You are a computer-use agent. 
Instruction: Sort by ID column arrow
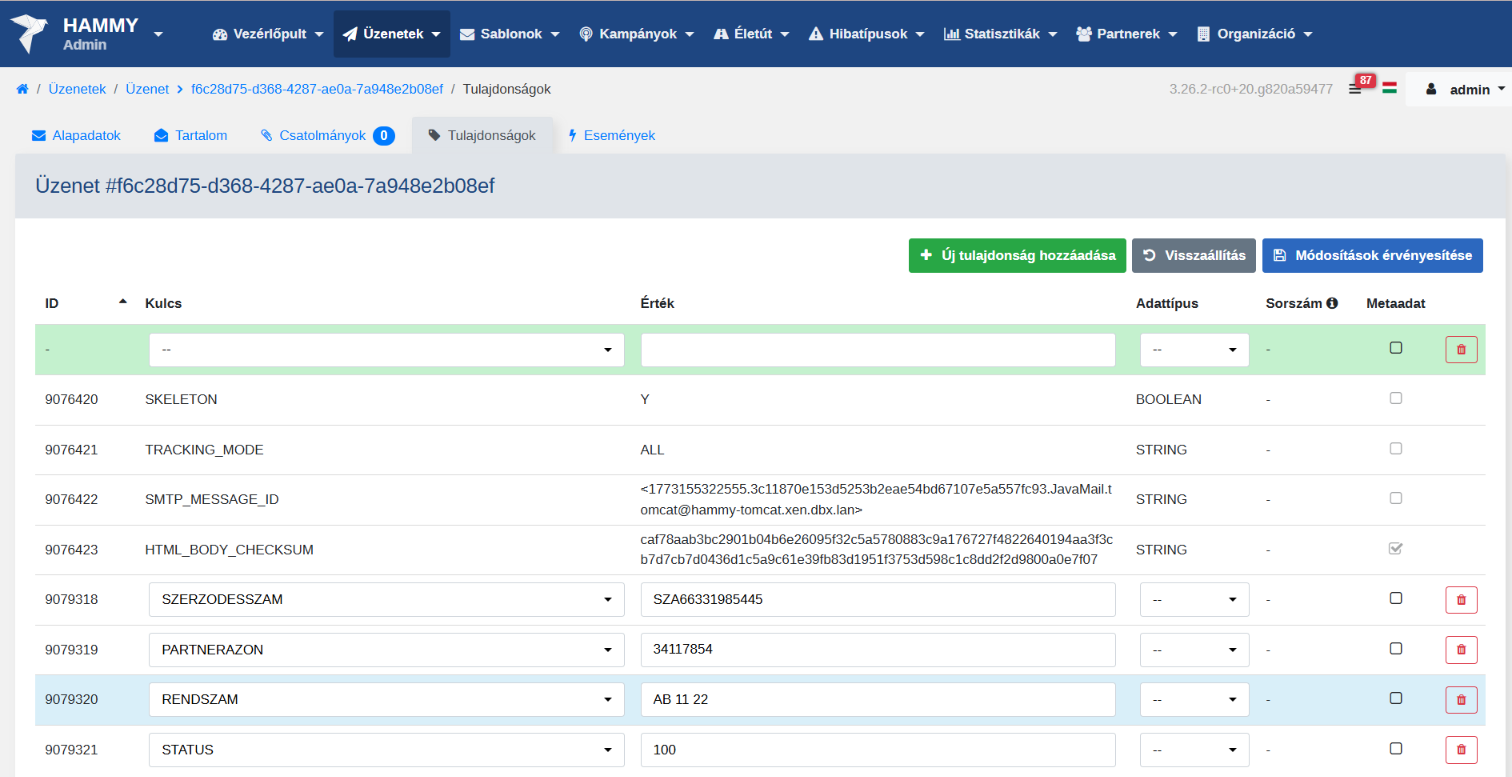[x=123, y=301]
